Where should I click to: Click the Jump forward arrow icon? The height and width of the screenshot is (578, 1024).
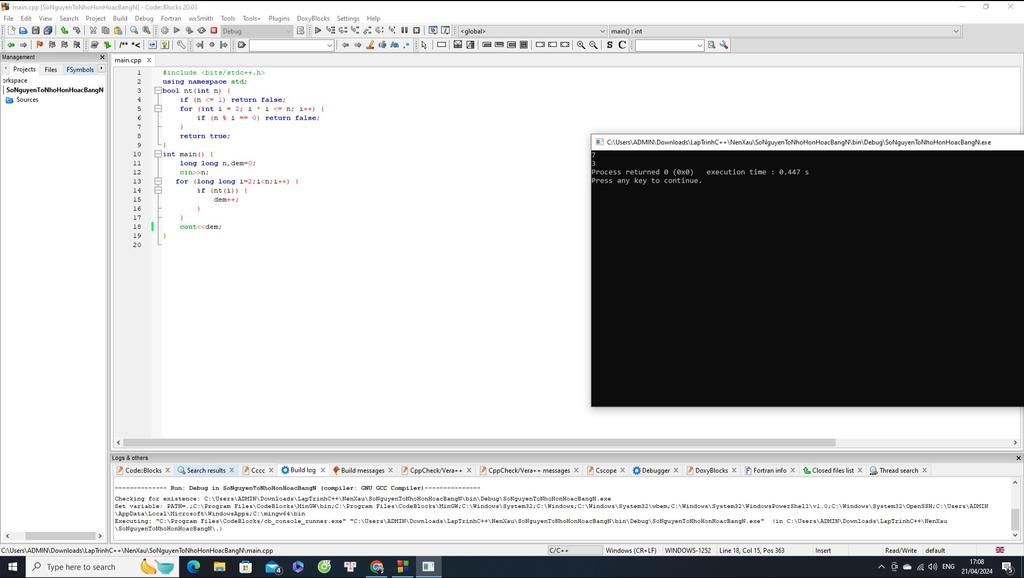tap(24, 45)
